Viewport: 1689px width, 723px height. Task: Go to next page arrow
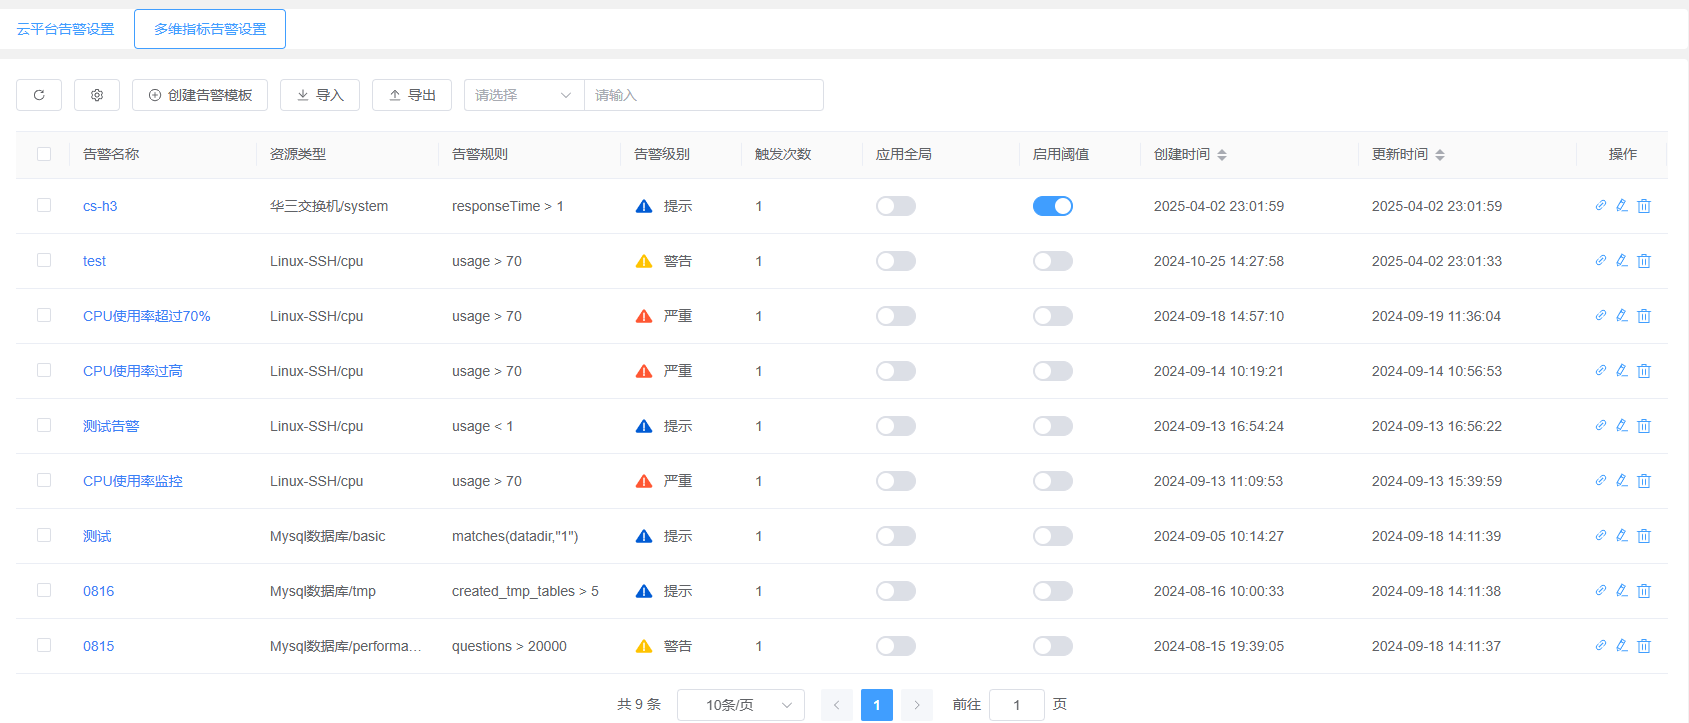[x=917, y=705]
